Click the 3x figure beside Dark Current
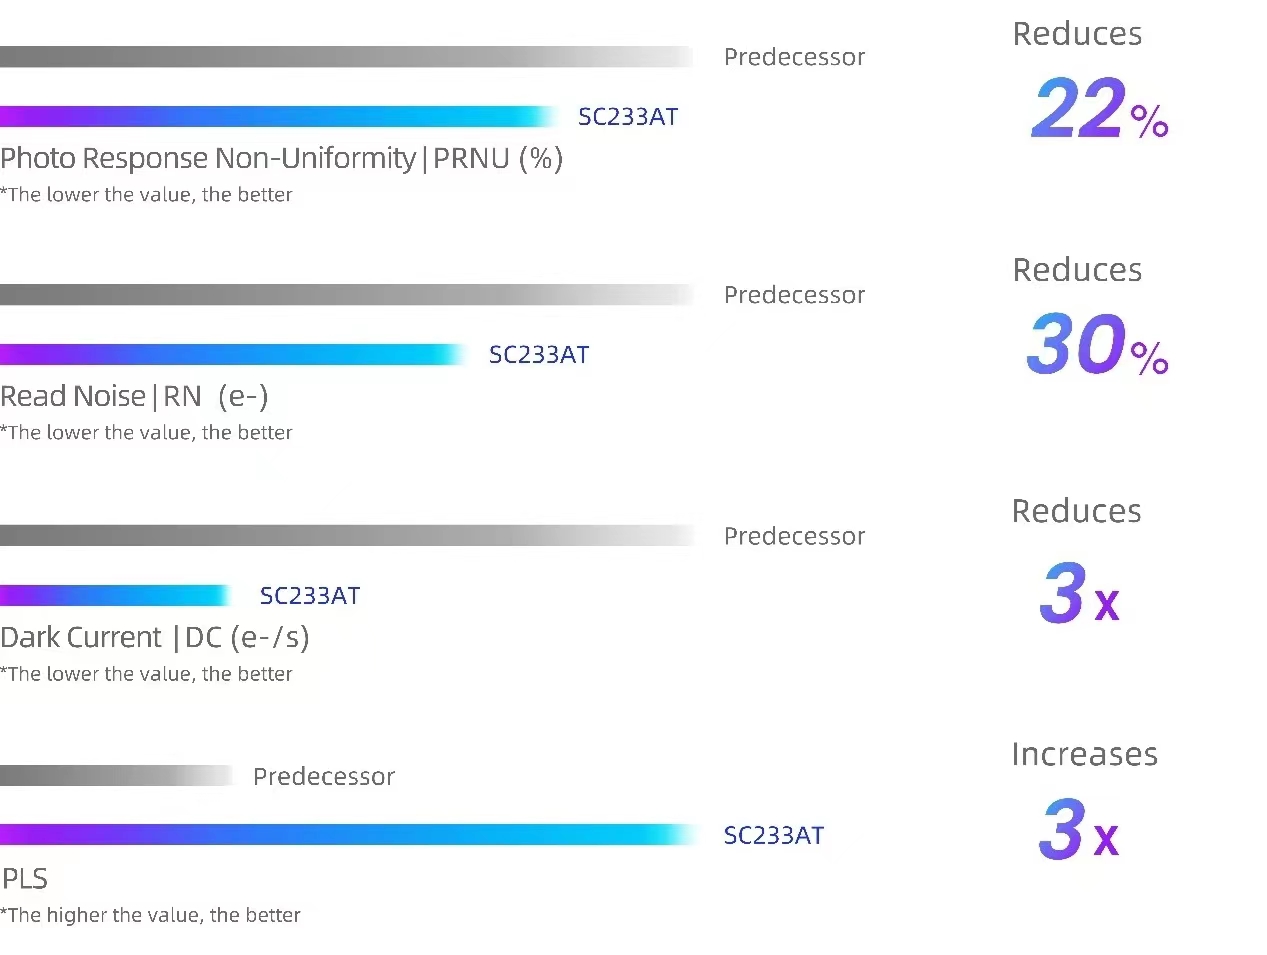Image resolution: width=1267 pixels, height=955 pixels. (x=1079, y=594)
